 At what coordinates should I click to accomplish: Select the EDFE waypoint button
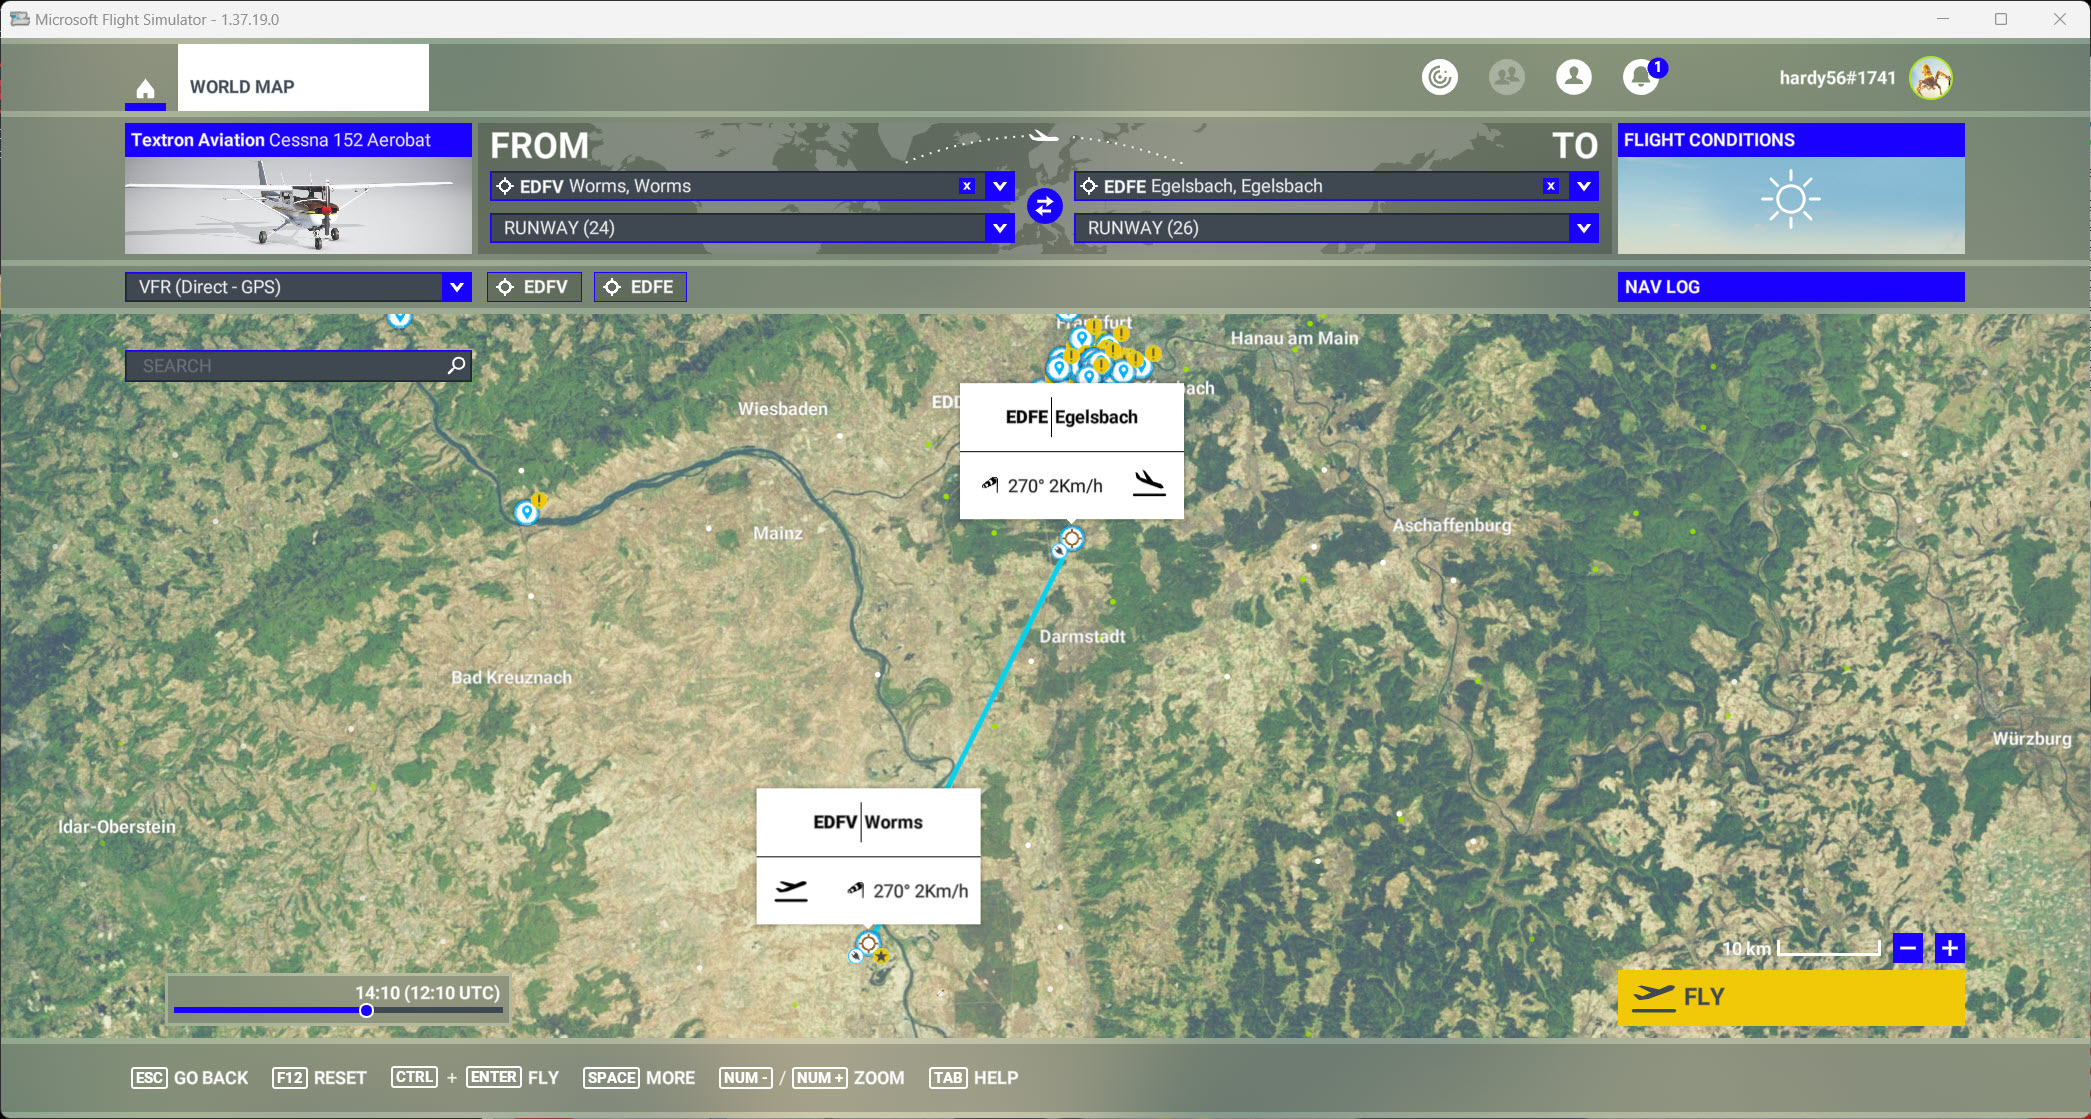click(x=640, y=287)
